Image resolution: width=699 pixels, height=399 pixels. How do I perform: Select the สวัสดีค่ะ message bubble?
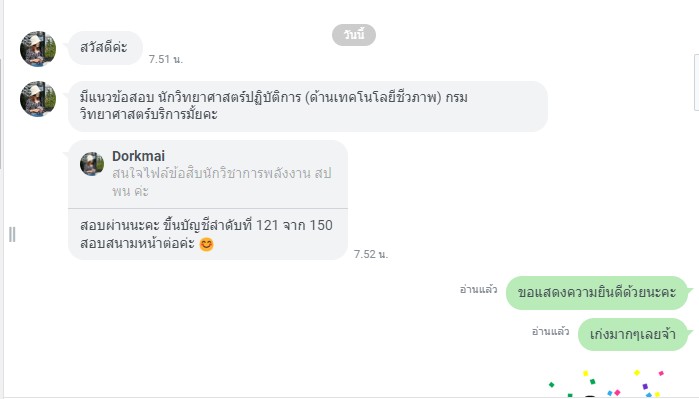point(105,48)
